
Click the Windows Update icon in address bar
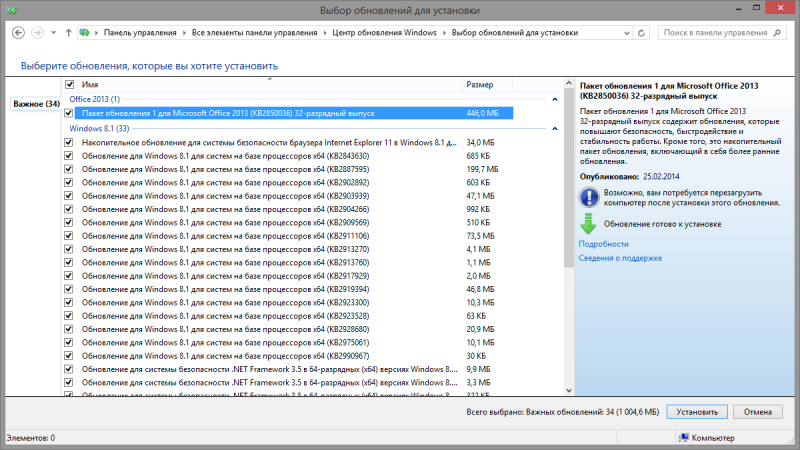click(x=85, y=33)
